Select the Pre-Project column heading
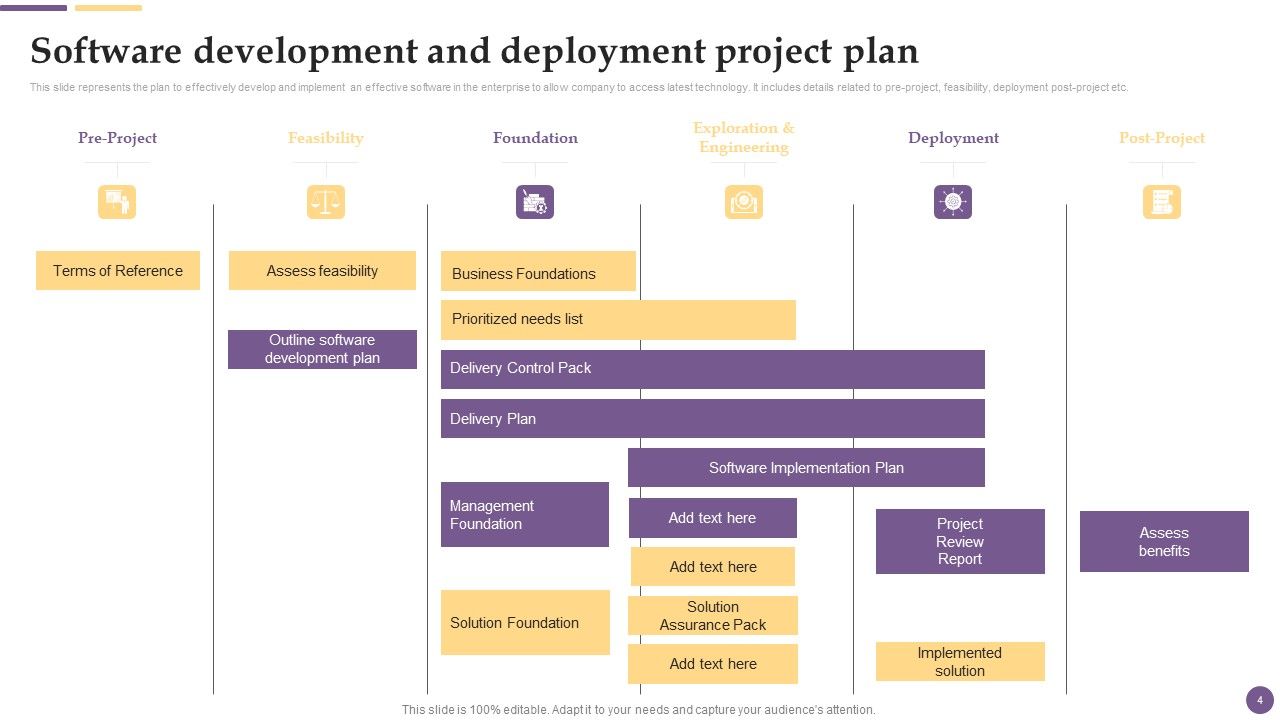 117,137
